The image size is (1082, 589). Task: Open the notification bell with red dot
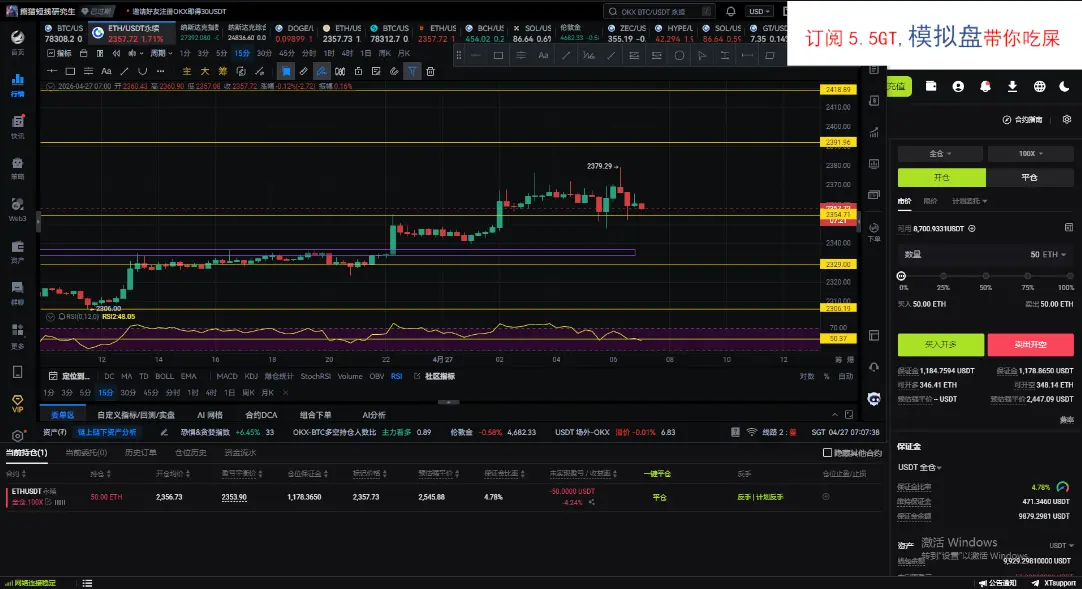985,86
